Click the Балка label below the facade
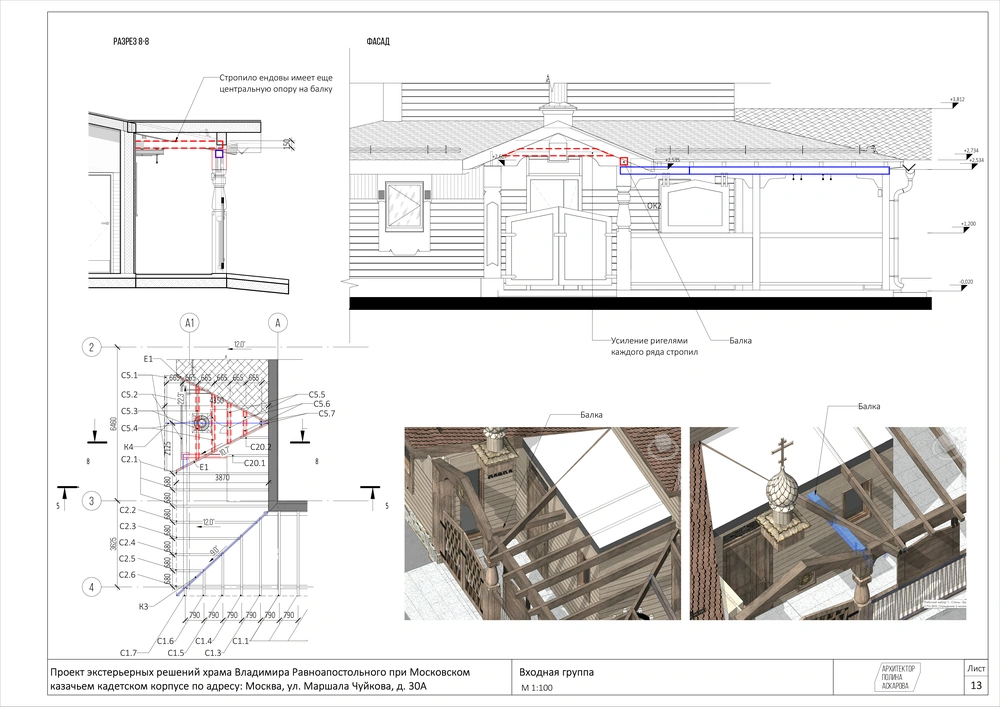The image size is (1000, 707). click(x=740, y=341)
